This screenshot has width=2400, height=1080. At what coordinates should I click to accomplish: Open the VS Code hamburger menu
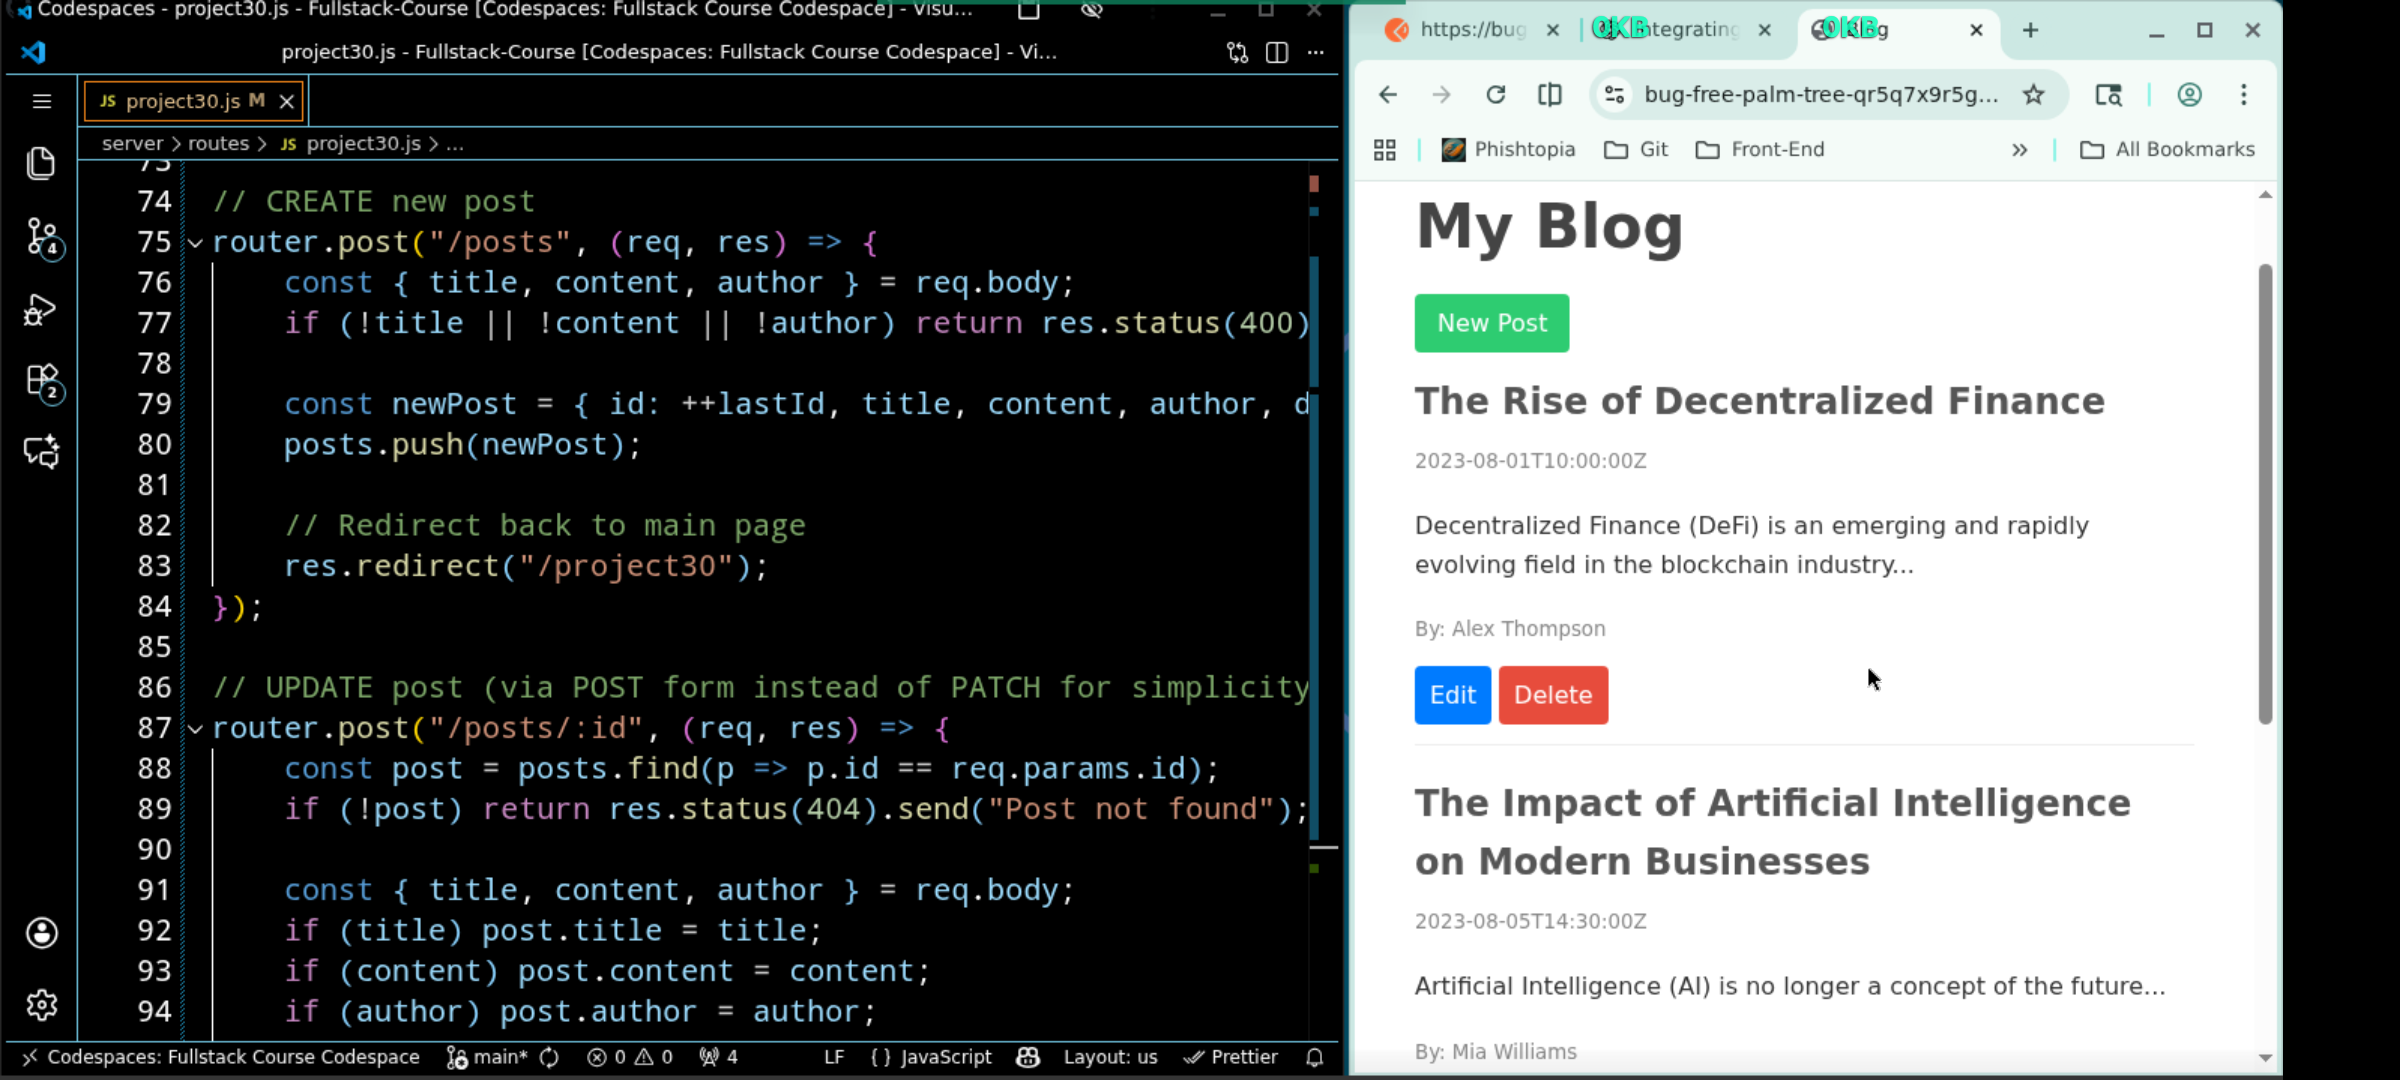click(41, 100)
